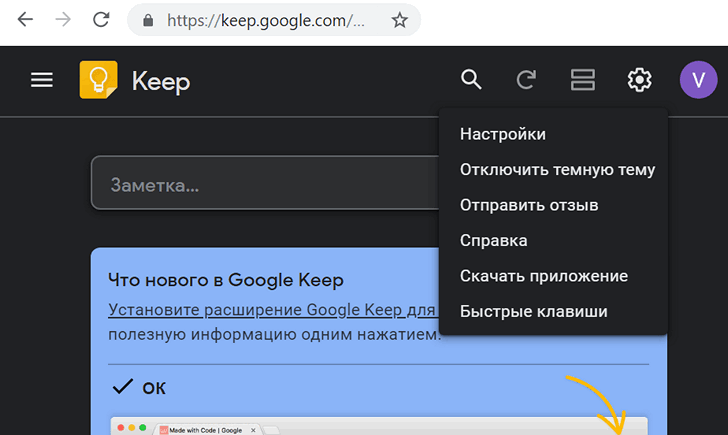728x435 pixels.
Task: View site info via padlock icon
Action: pos(148,20)
